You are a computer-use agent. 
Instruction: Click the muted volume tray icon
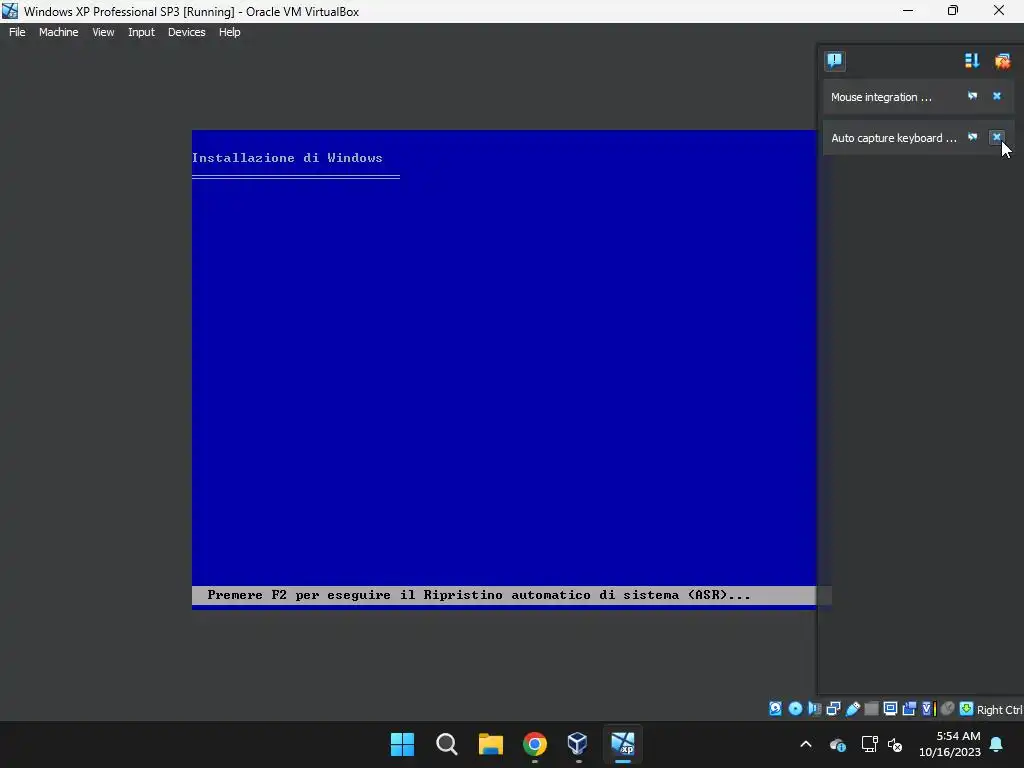point(895,744)
